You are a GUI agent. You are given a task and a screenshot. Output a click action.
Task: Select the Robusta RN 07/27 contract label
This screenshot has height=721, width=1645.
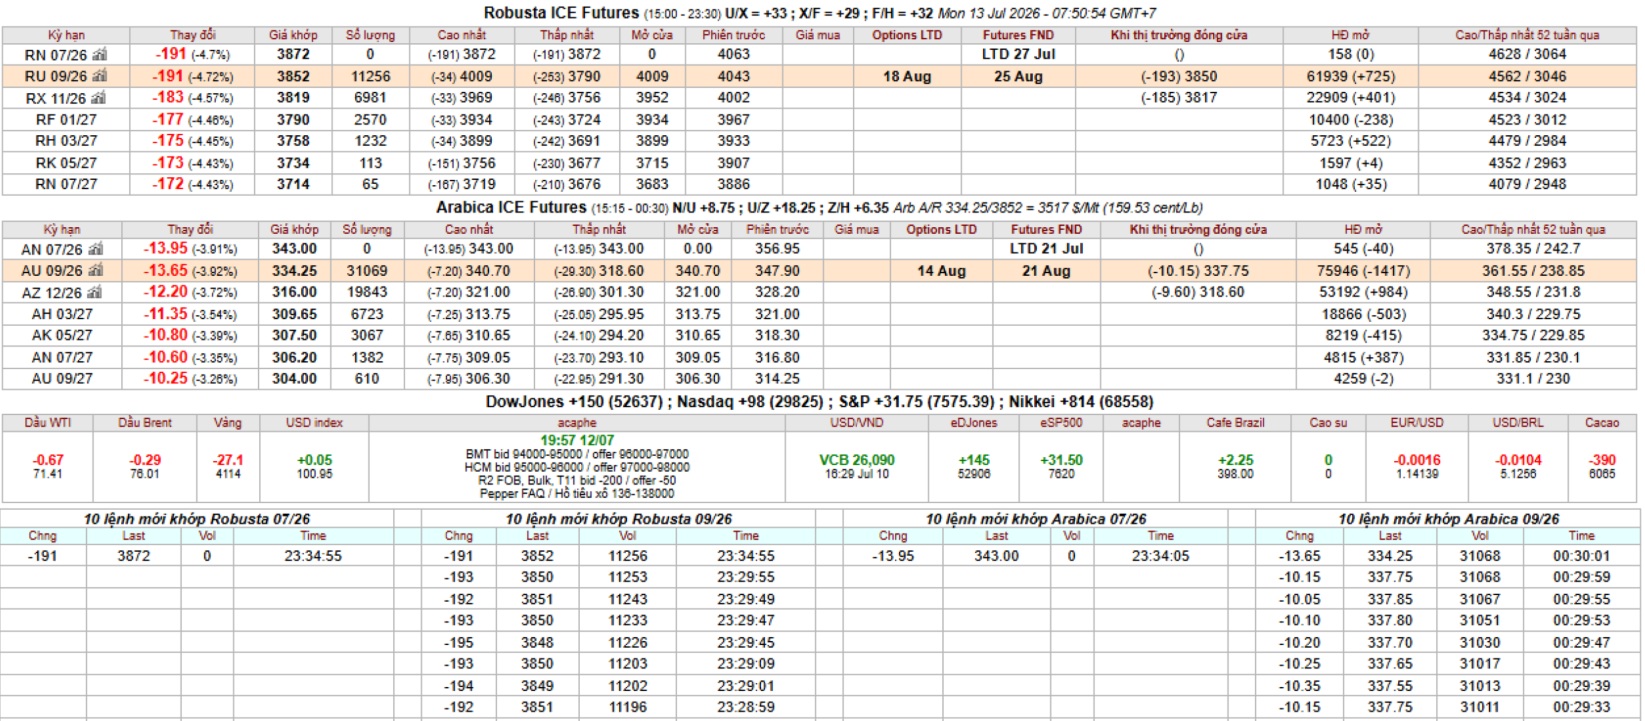point(66,184)
